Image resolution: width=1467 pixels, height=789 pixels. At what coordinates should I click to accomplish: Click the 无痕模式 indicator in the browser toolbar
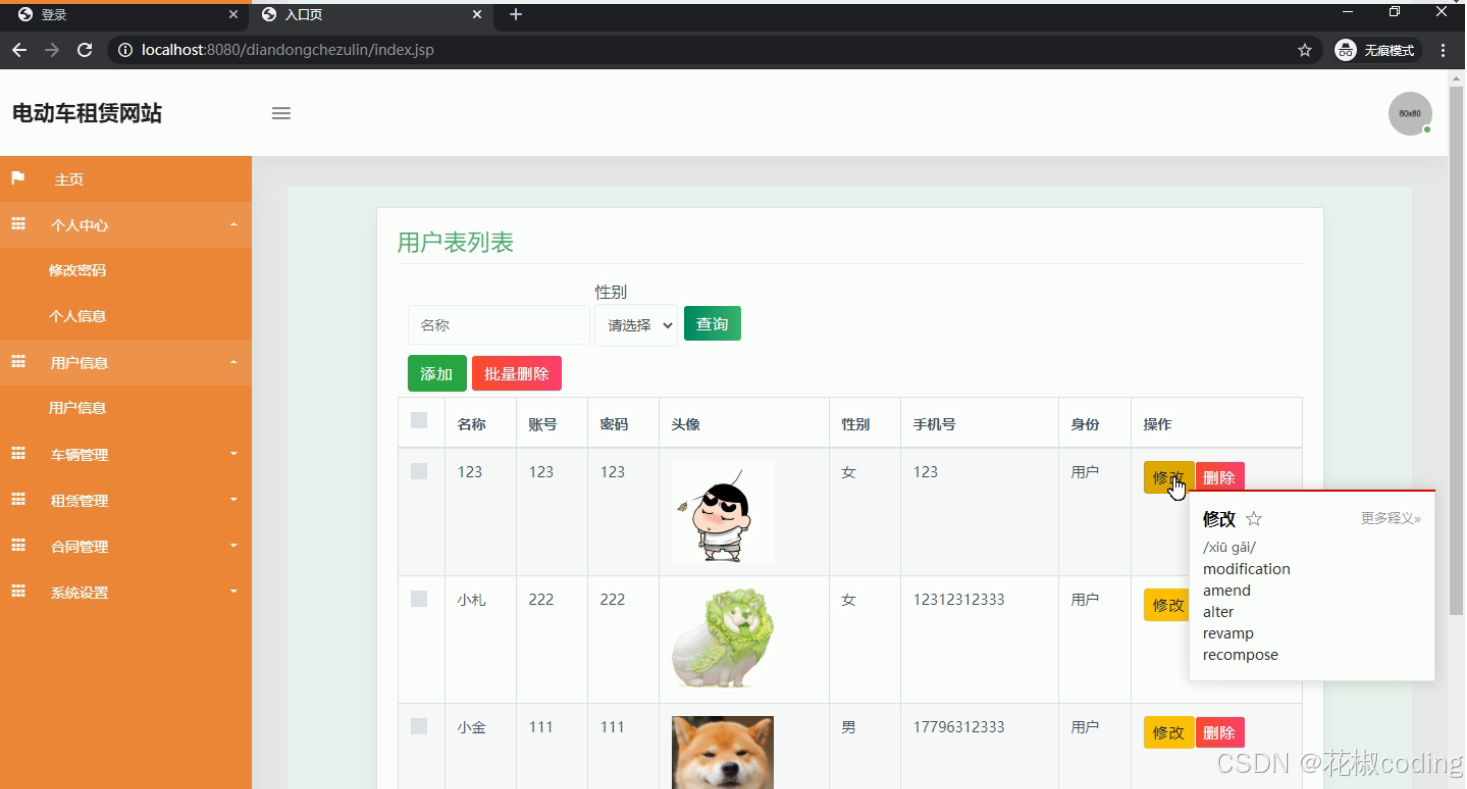pos(1377,49)
